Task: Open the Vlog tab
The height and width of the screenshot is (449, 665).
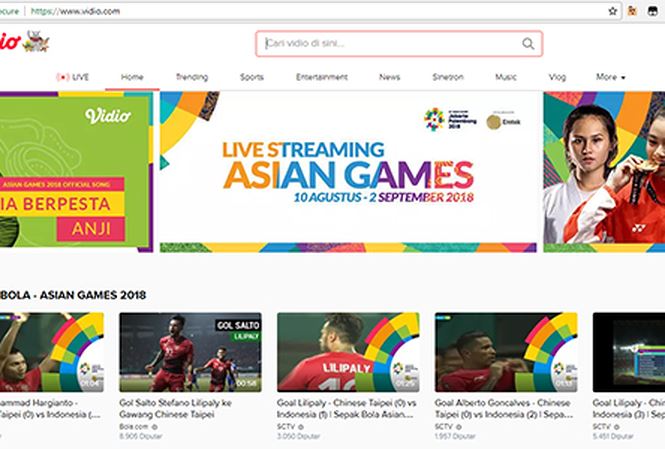Action: coord(557,77)
